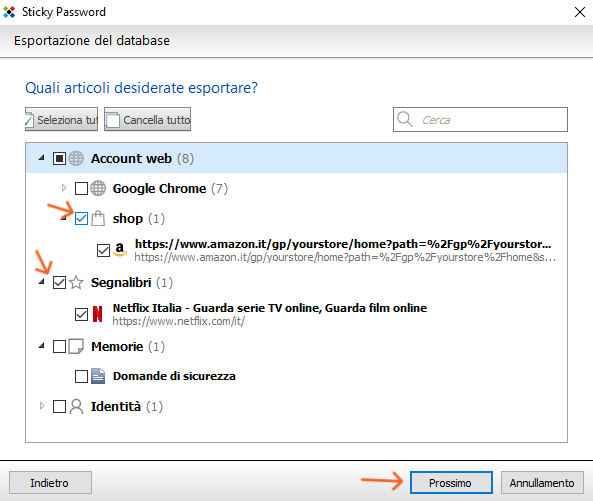593x501 pixels.
Task: Click the grey amazon.it URL subtitle
Action: click(x=345, y=257)
